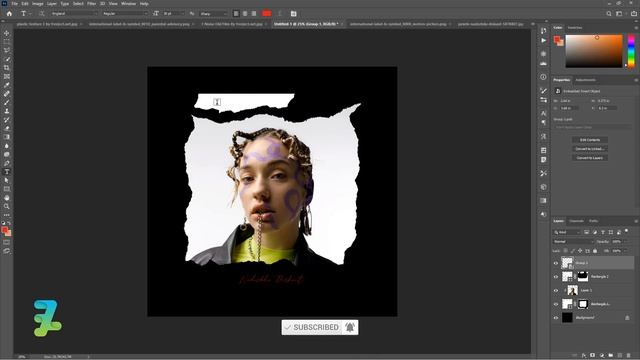Open the font size dropdown
The image size is (640, 360).
click(173, 13)
